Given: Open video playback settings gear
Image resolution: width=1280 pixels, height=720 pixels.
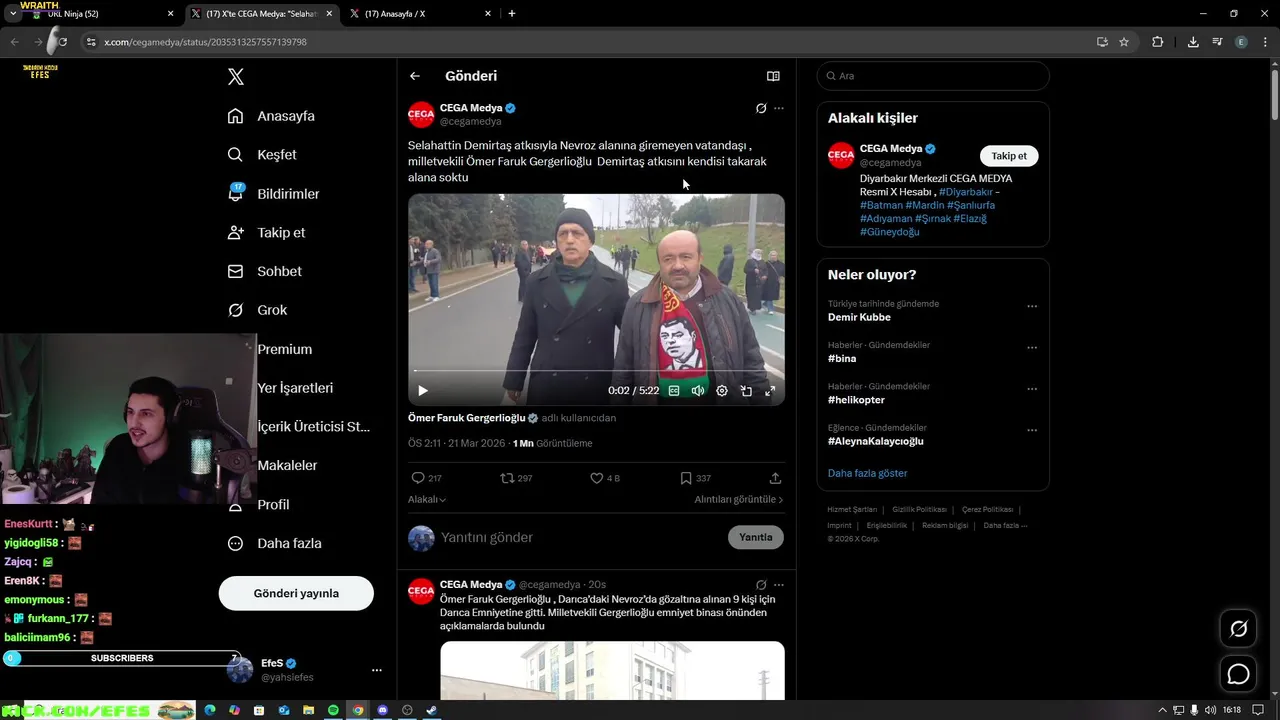Looking at the screenshot, I should [722, 391].
